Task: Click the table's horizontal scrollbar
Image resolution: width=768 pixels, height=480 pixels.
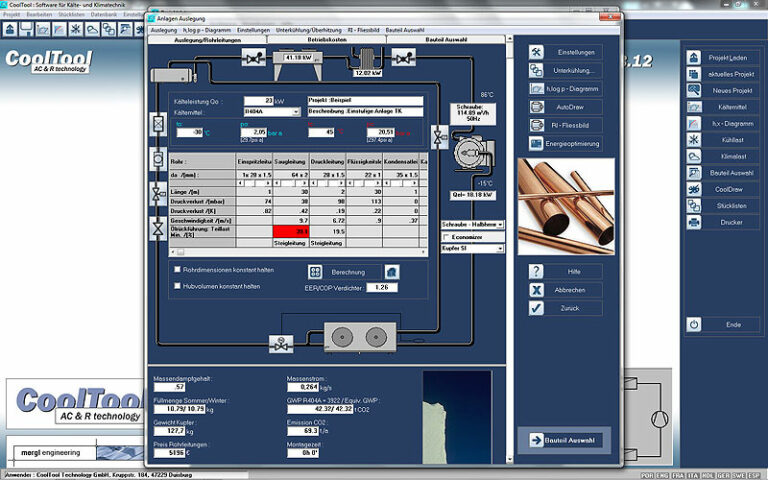Action: pyautogui.click(x=298, y=252)
